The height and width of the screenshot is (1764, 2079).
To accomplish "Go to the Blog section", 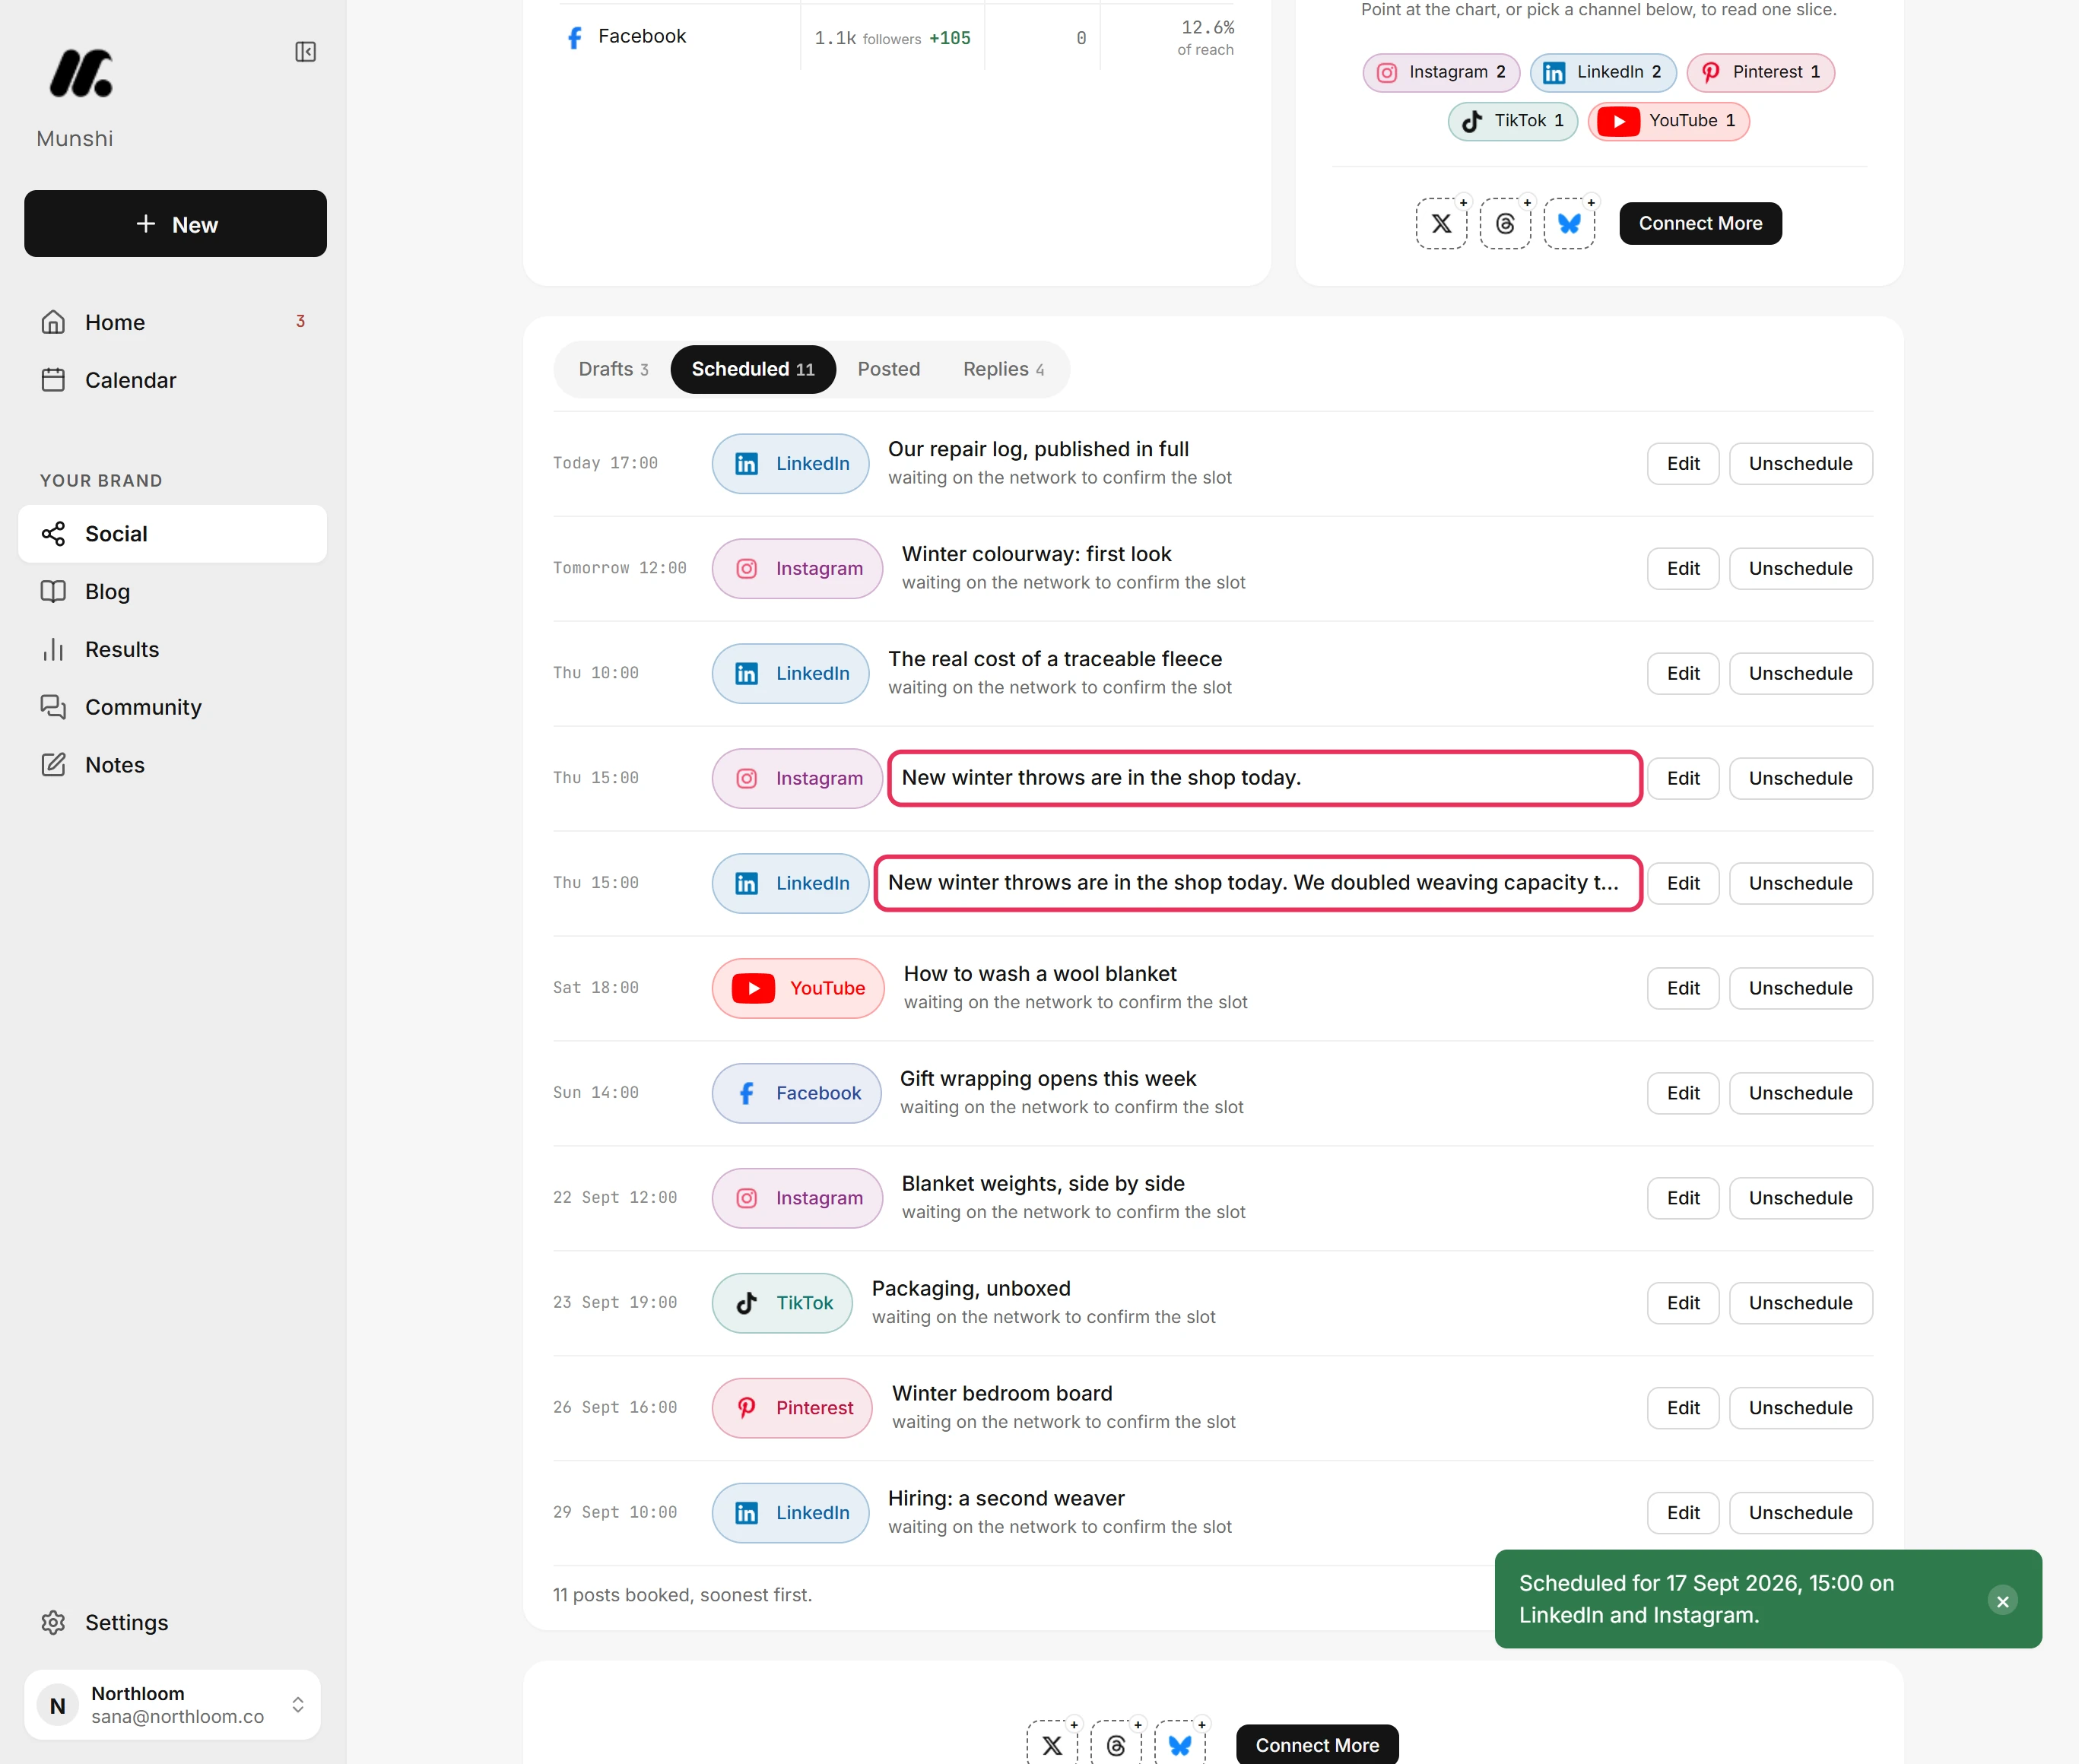I will [x=172, y=591].
